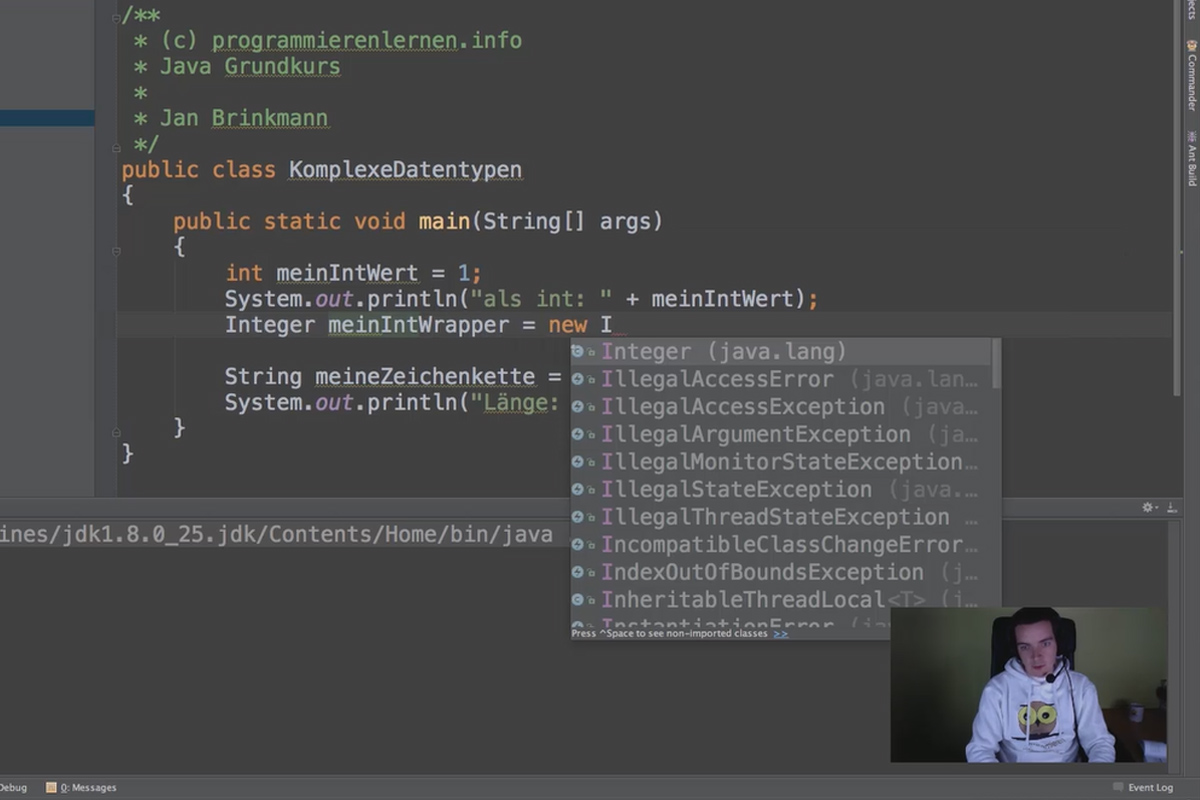Switch to the Debug tool tab
Image resolution: width=1200 pixels, height=800 pixels.
coord(13,787)
